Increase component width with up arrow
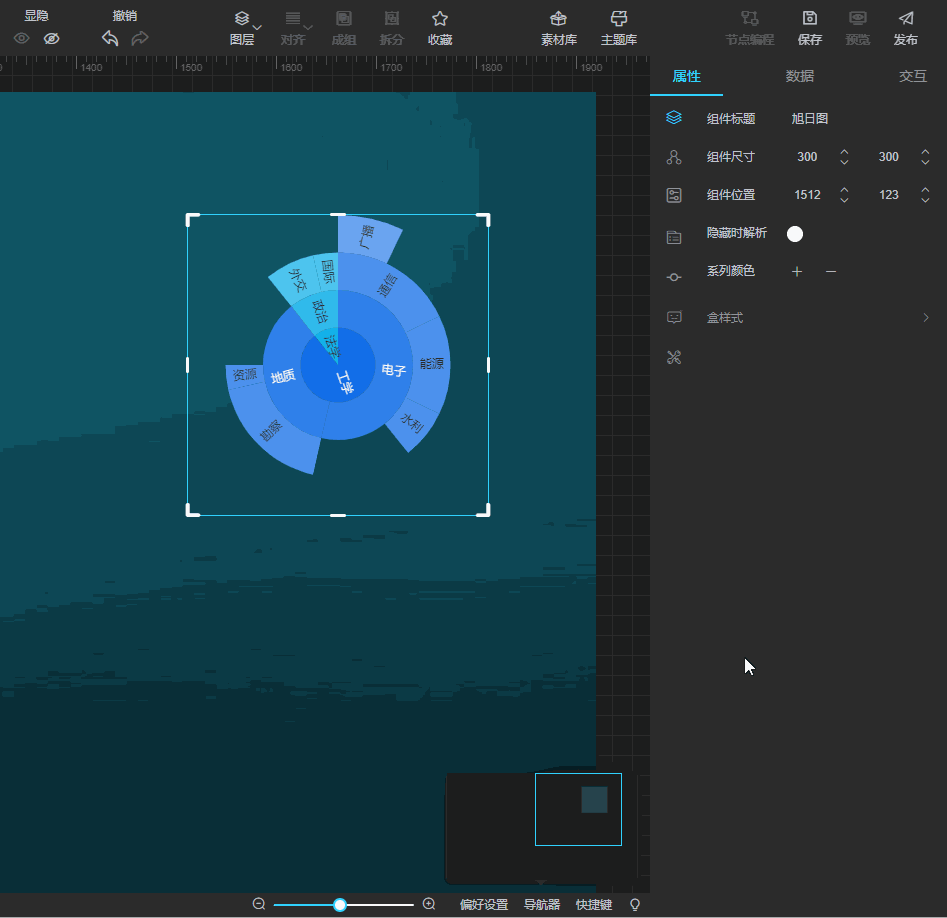The width and height of the screenshot is (947, 918). (844, 152)
